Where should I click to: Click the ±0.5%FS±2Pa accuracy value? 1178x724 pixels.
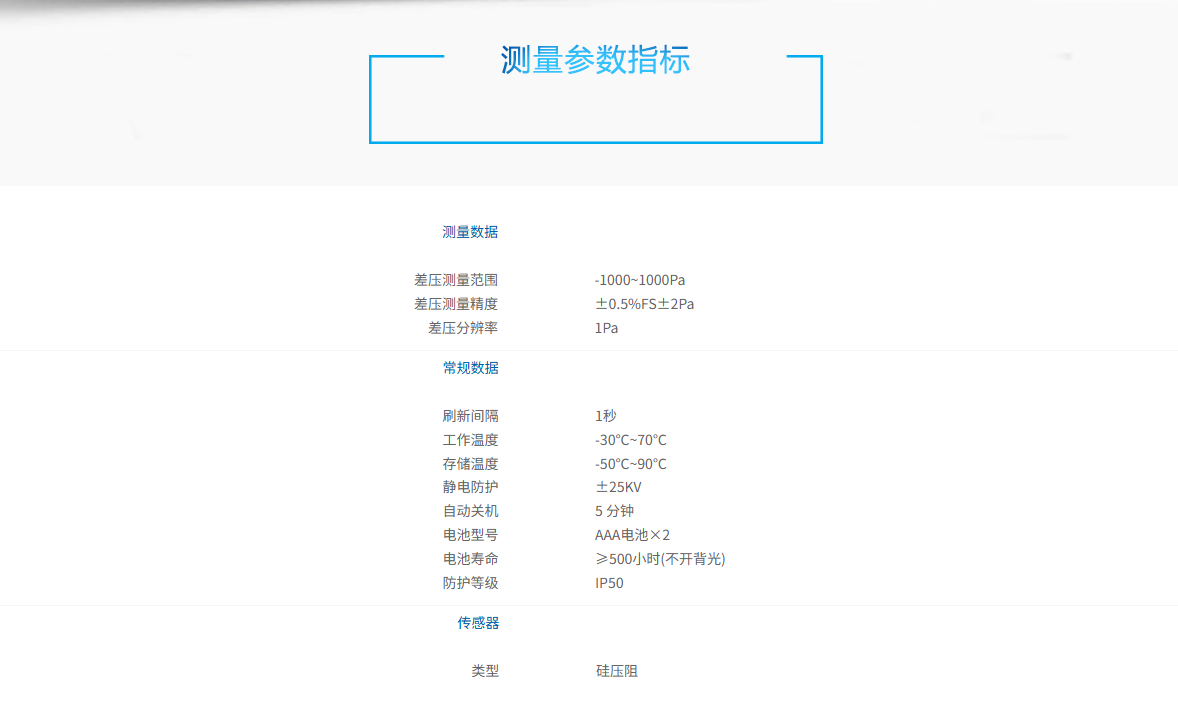tap(644, 304)
